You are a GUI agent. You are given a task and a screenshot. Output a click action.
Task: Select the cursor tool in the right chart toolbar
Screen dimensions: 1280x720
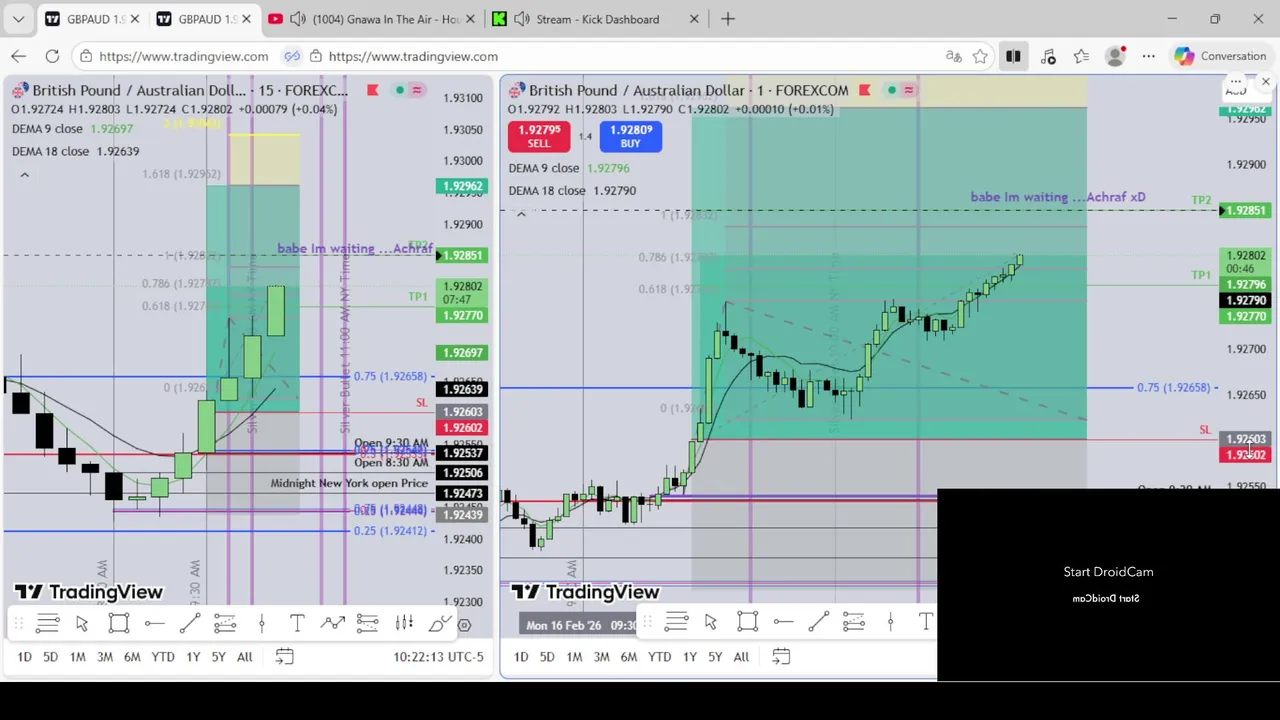711,623
